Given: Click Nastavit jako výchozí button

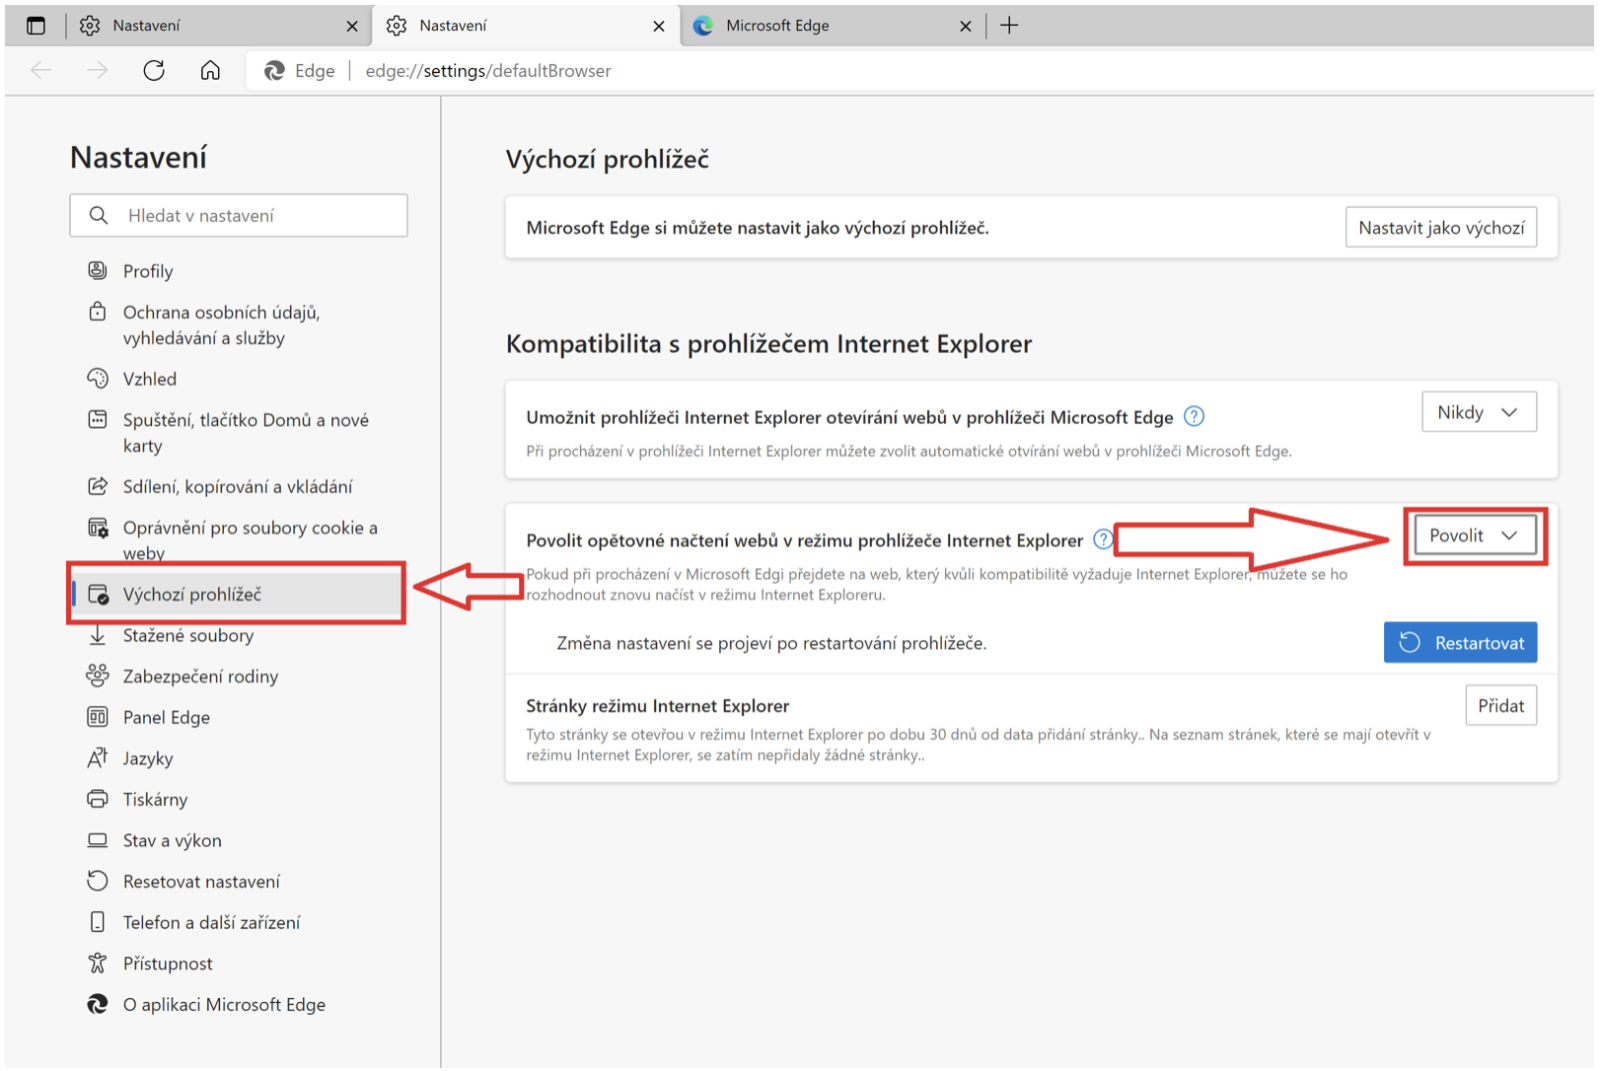Looking at the screenshot, I should point(1441,227).
